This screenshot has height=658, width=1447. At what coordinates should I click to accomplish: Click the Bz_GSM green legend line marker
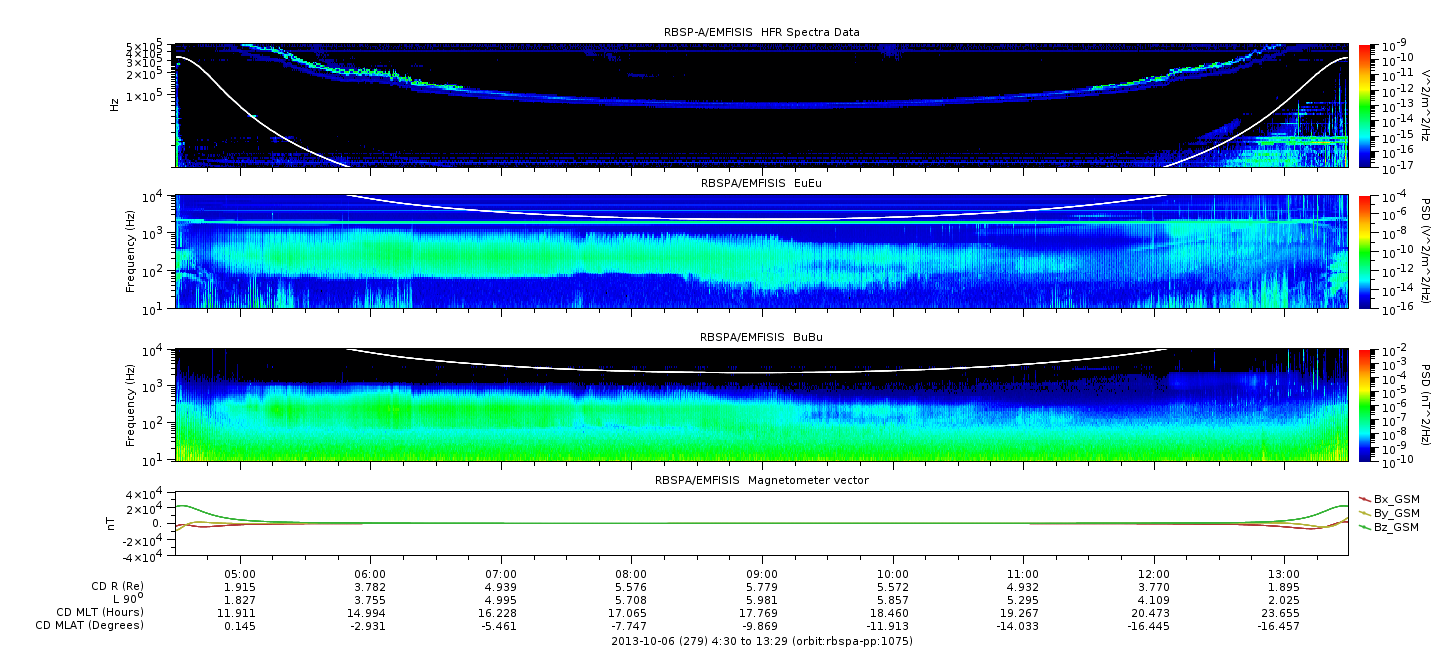[x=1364, y=526]
